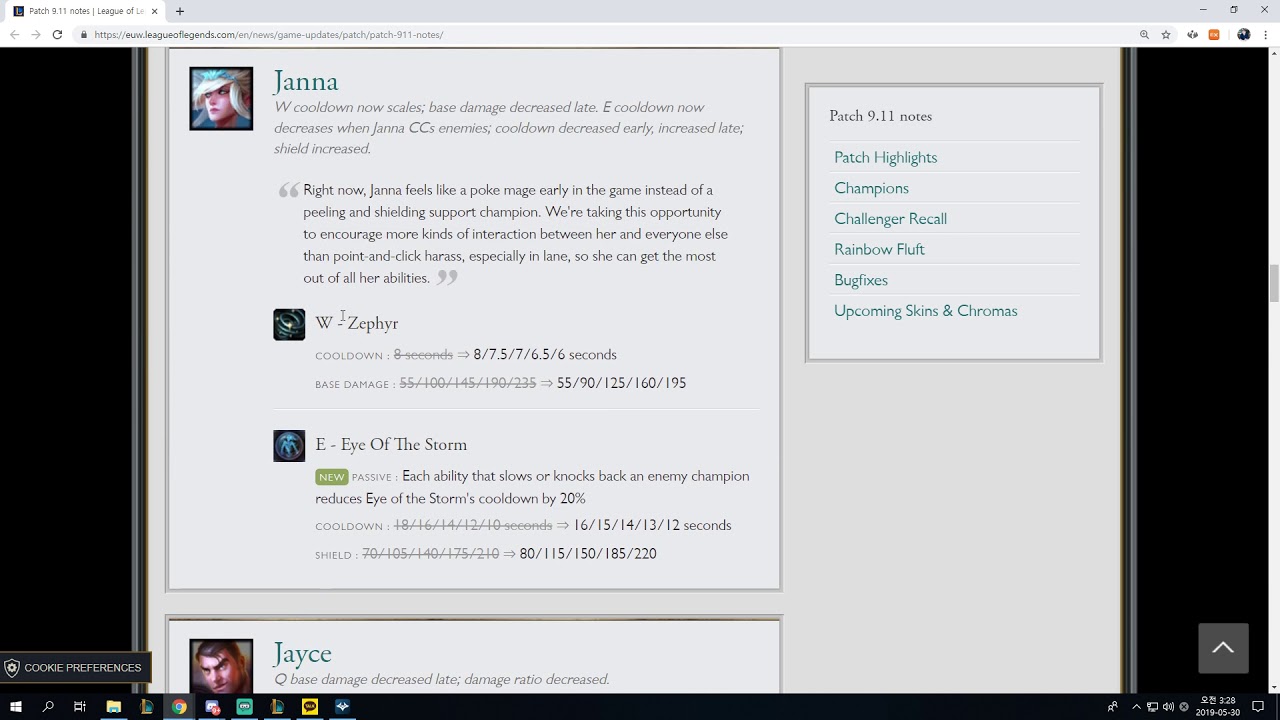This screenshot has height=720, width=1280.
Task: Open Discord from the taskbar
Action: [x=212, y=707]
